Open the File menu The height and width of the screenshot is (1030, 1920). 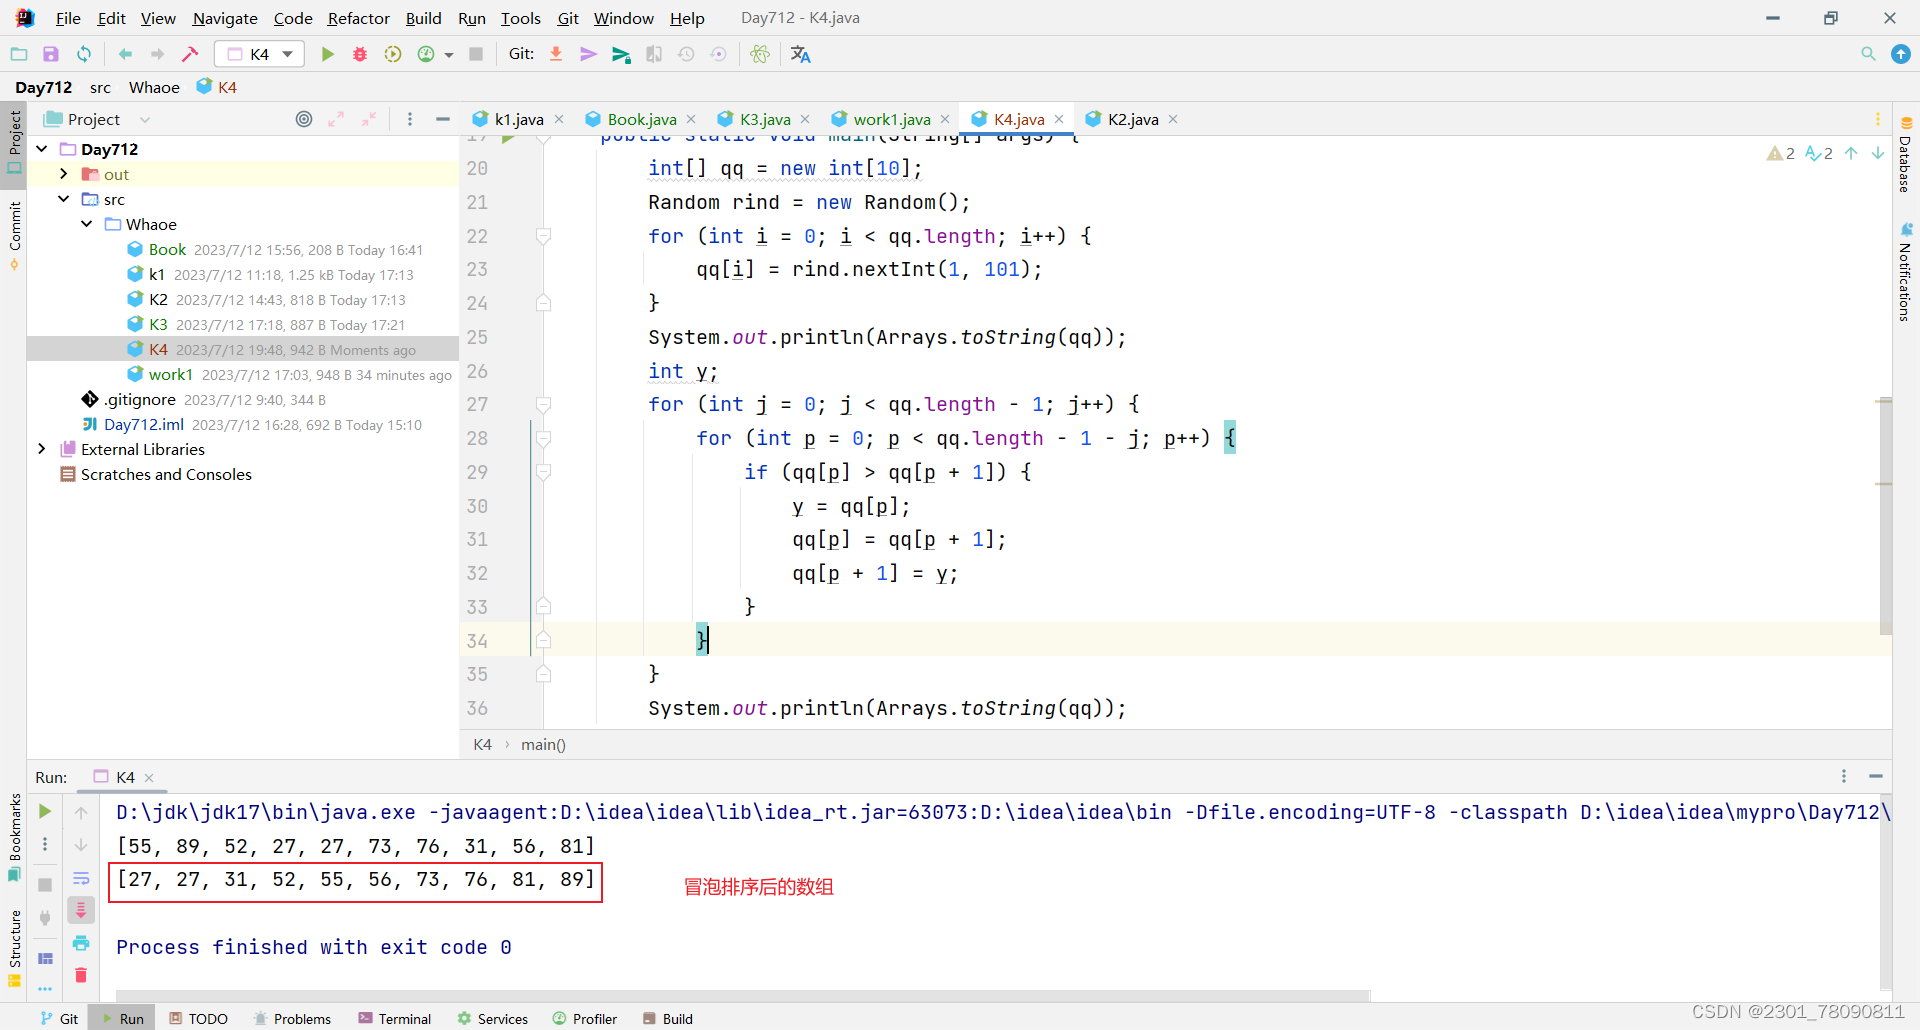pyautogui.click(x=68, y=18)
